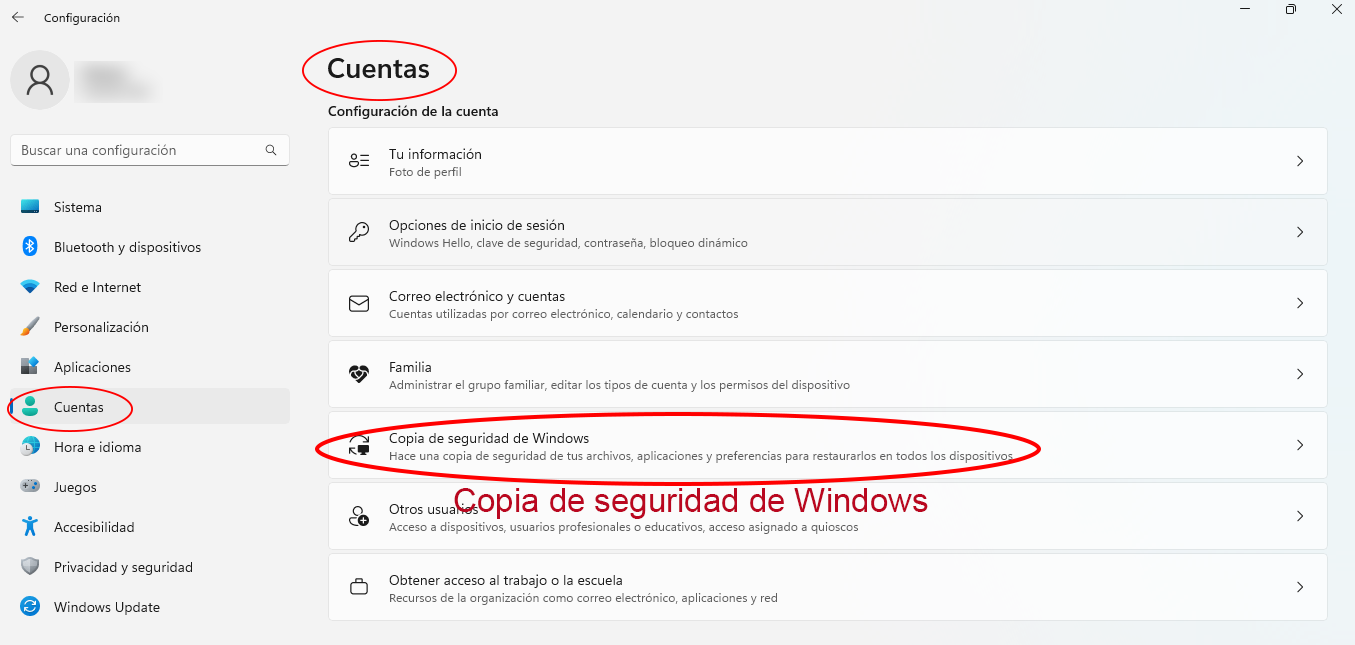Viewport: 1355px width, 645px height.
Task: Click Recursos de la organización description
Action: click(583, 598)
